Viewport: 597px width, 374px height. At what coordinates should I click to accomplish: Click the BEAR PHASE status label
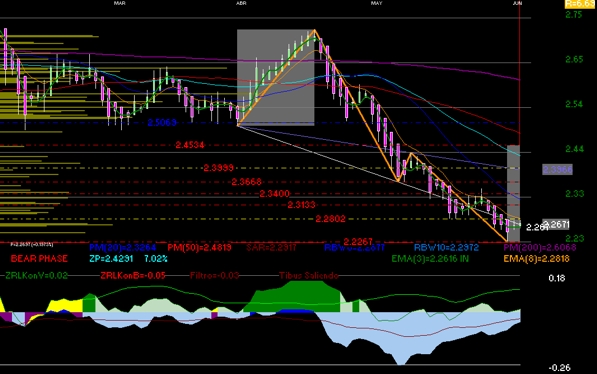click(x=39, y=259)
